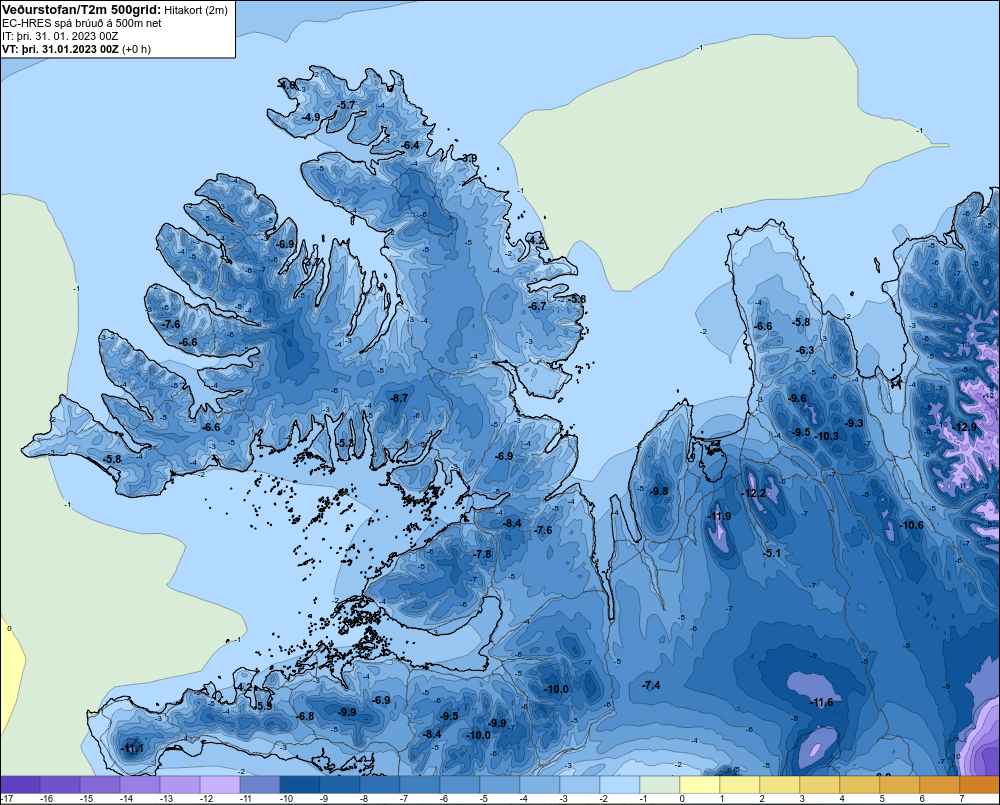Click the 'Hitakort (2m)' header label
The height and width of the screenshot is (805, 1000).
(x=196, y=10)
